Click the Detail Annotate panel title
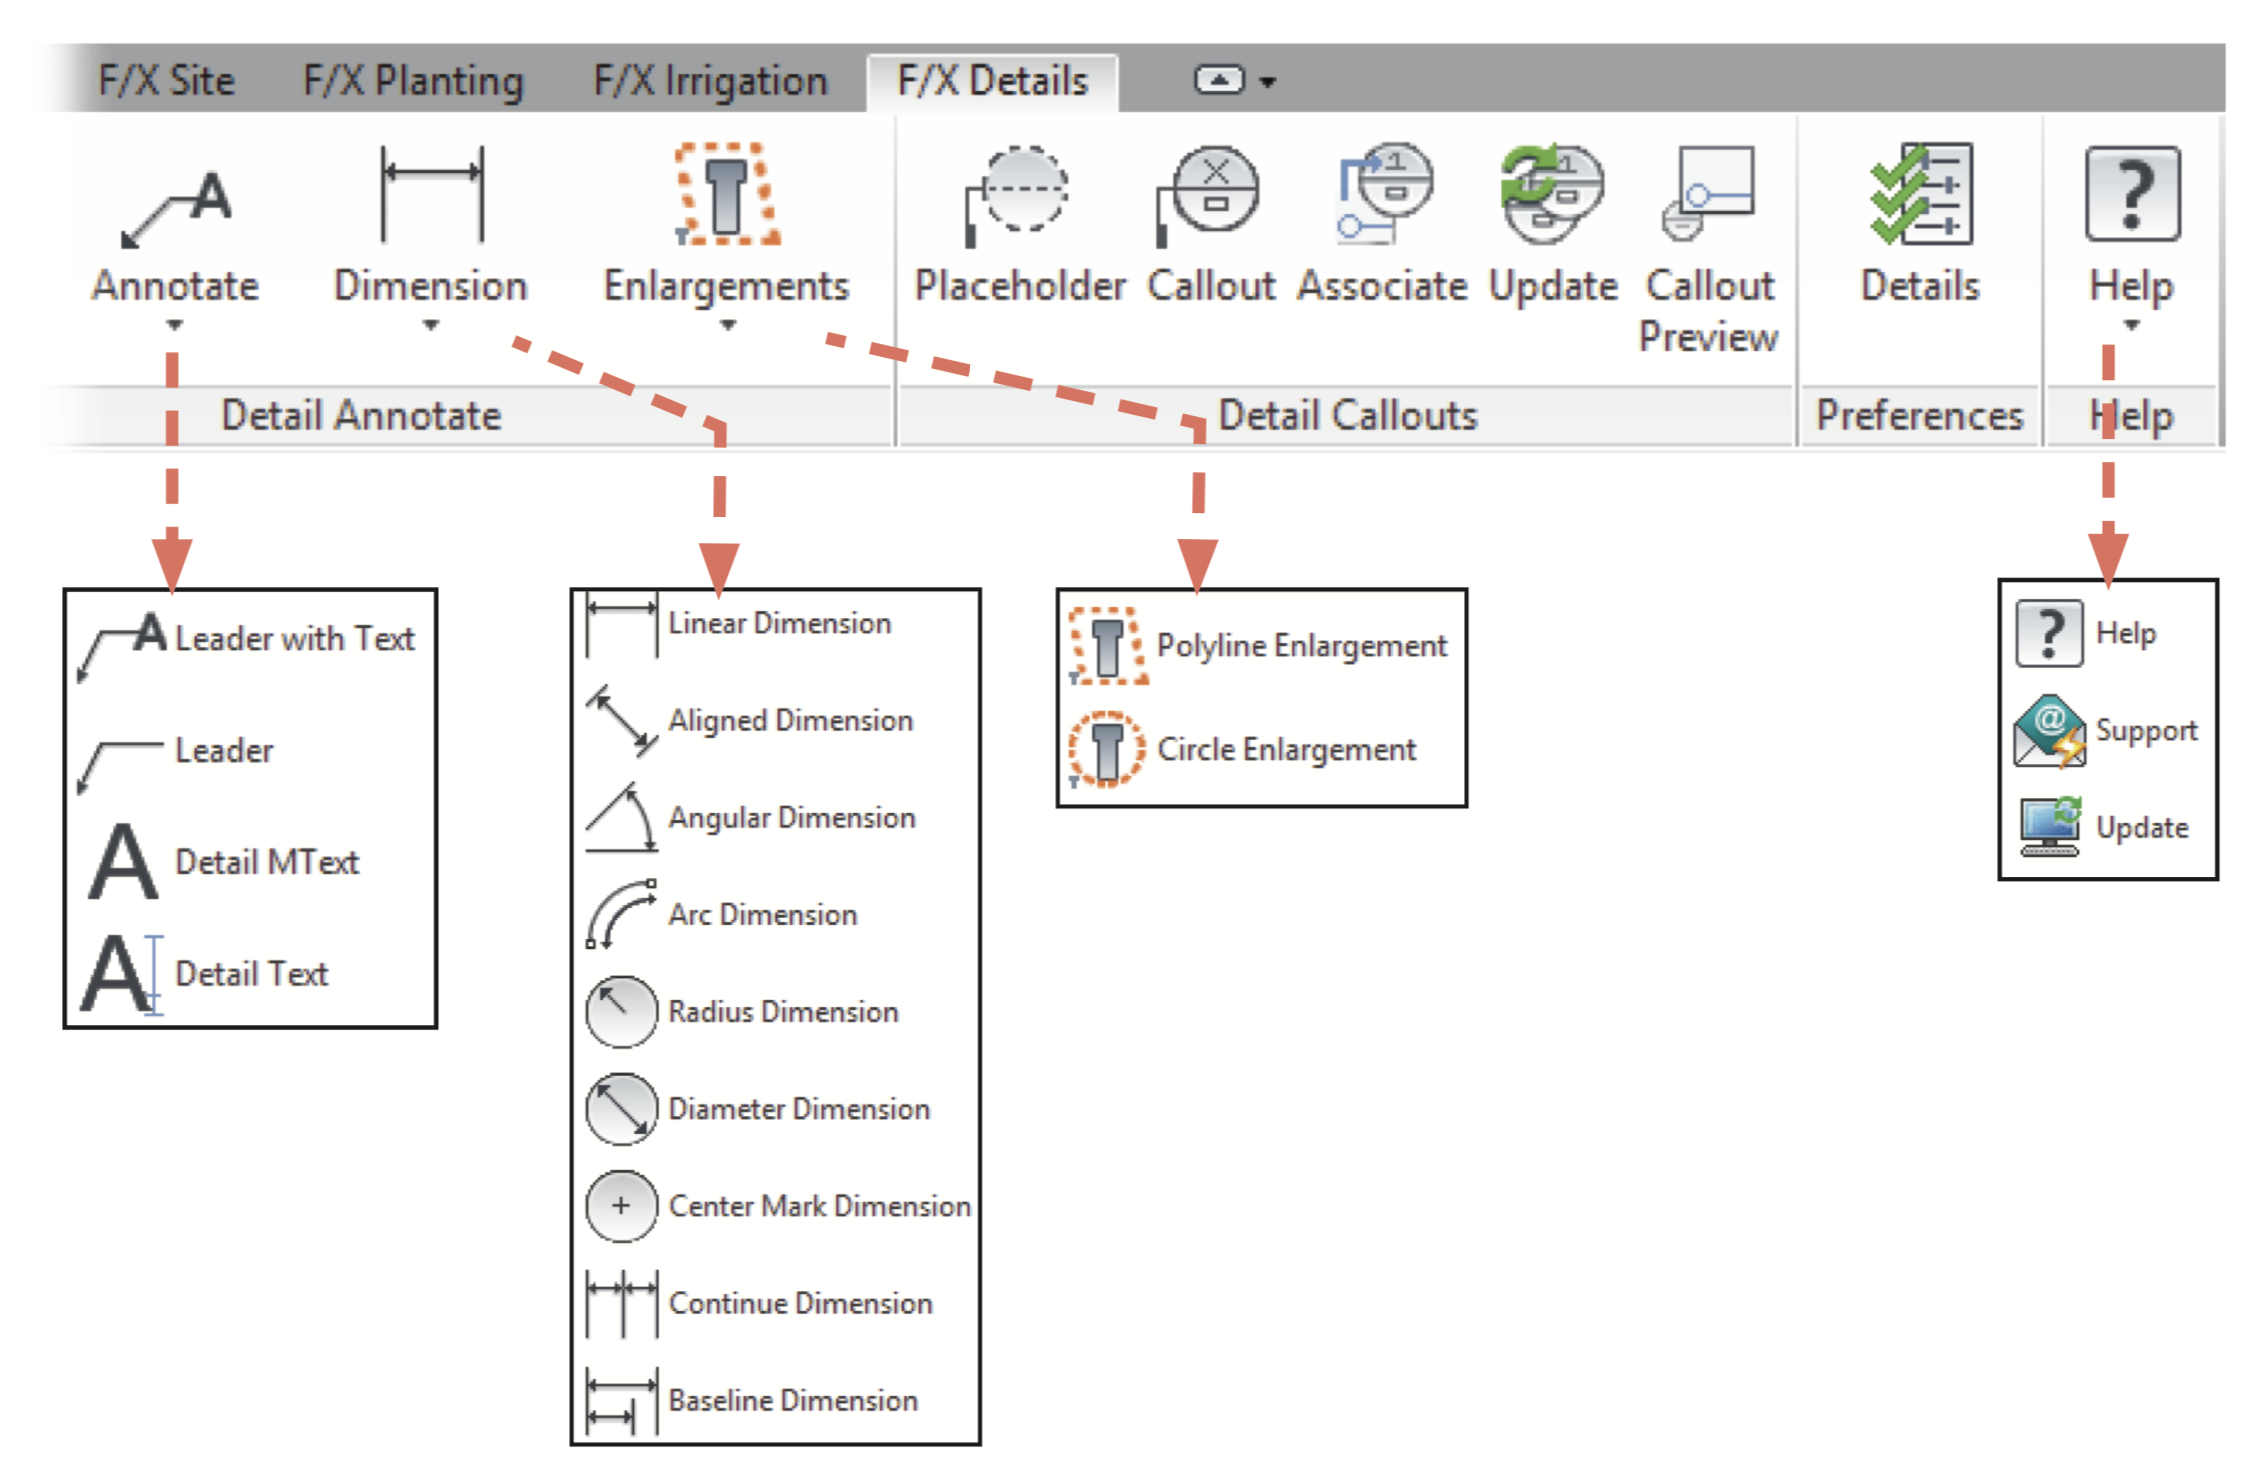 tap(361, 415)
